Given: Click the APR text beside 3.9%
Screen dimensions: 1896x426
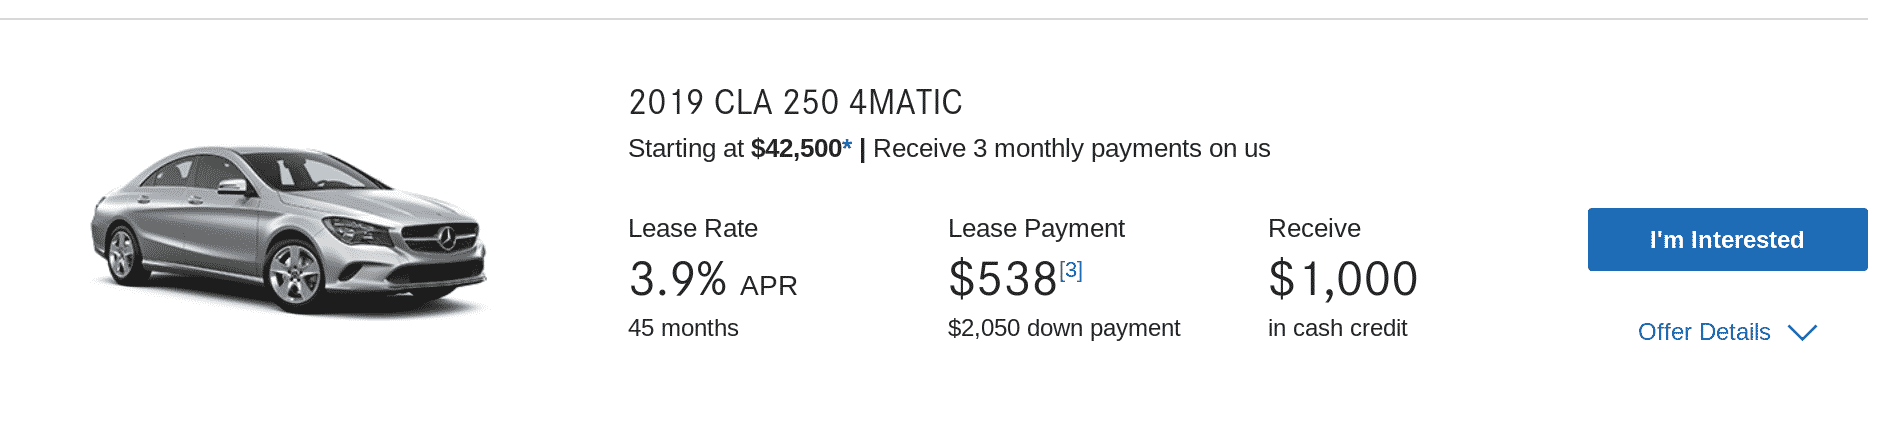Looking at the screenshot, I should point(768,286).
